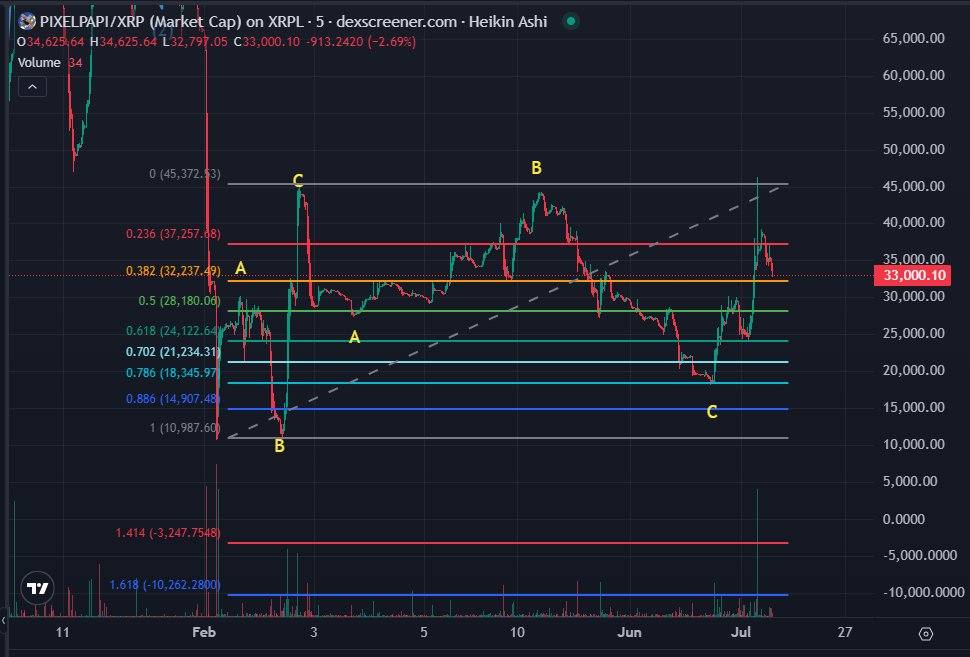Select the 1.618 Fibonacci extension label
Image resolution: width=970 pixels, height=657 pixels.
[x=165, y=585]
